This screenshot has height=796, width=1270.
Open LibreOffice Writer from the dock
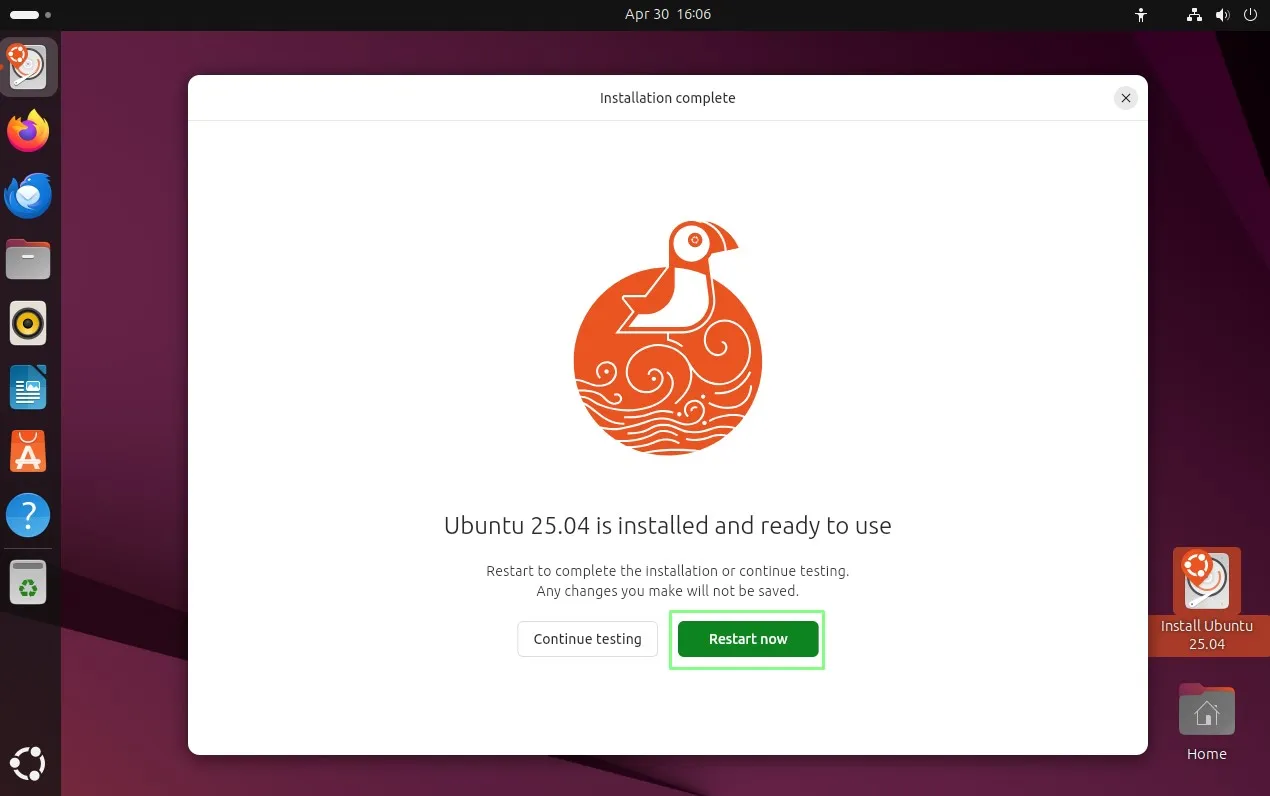tap(29, 388)
